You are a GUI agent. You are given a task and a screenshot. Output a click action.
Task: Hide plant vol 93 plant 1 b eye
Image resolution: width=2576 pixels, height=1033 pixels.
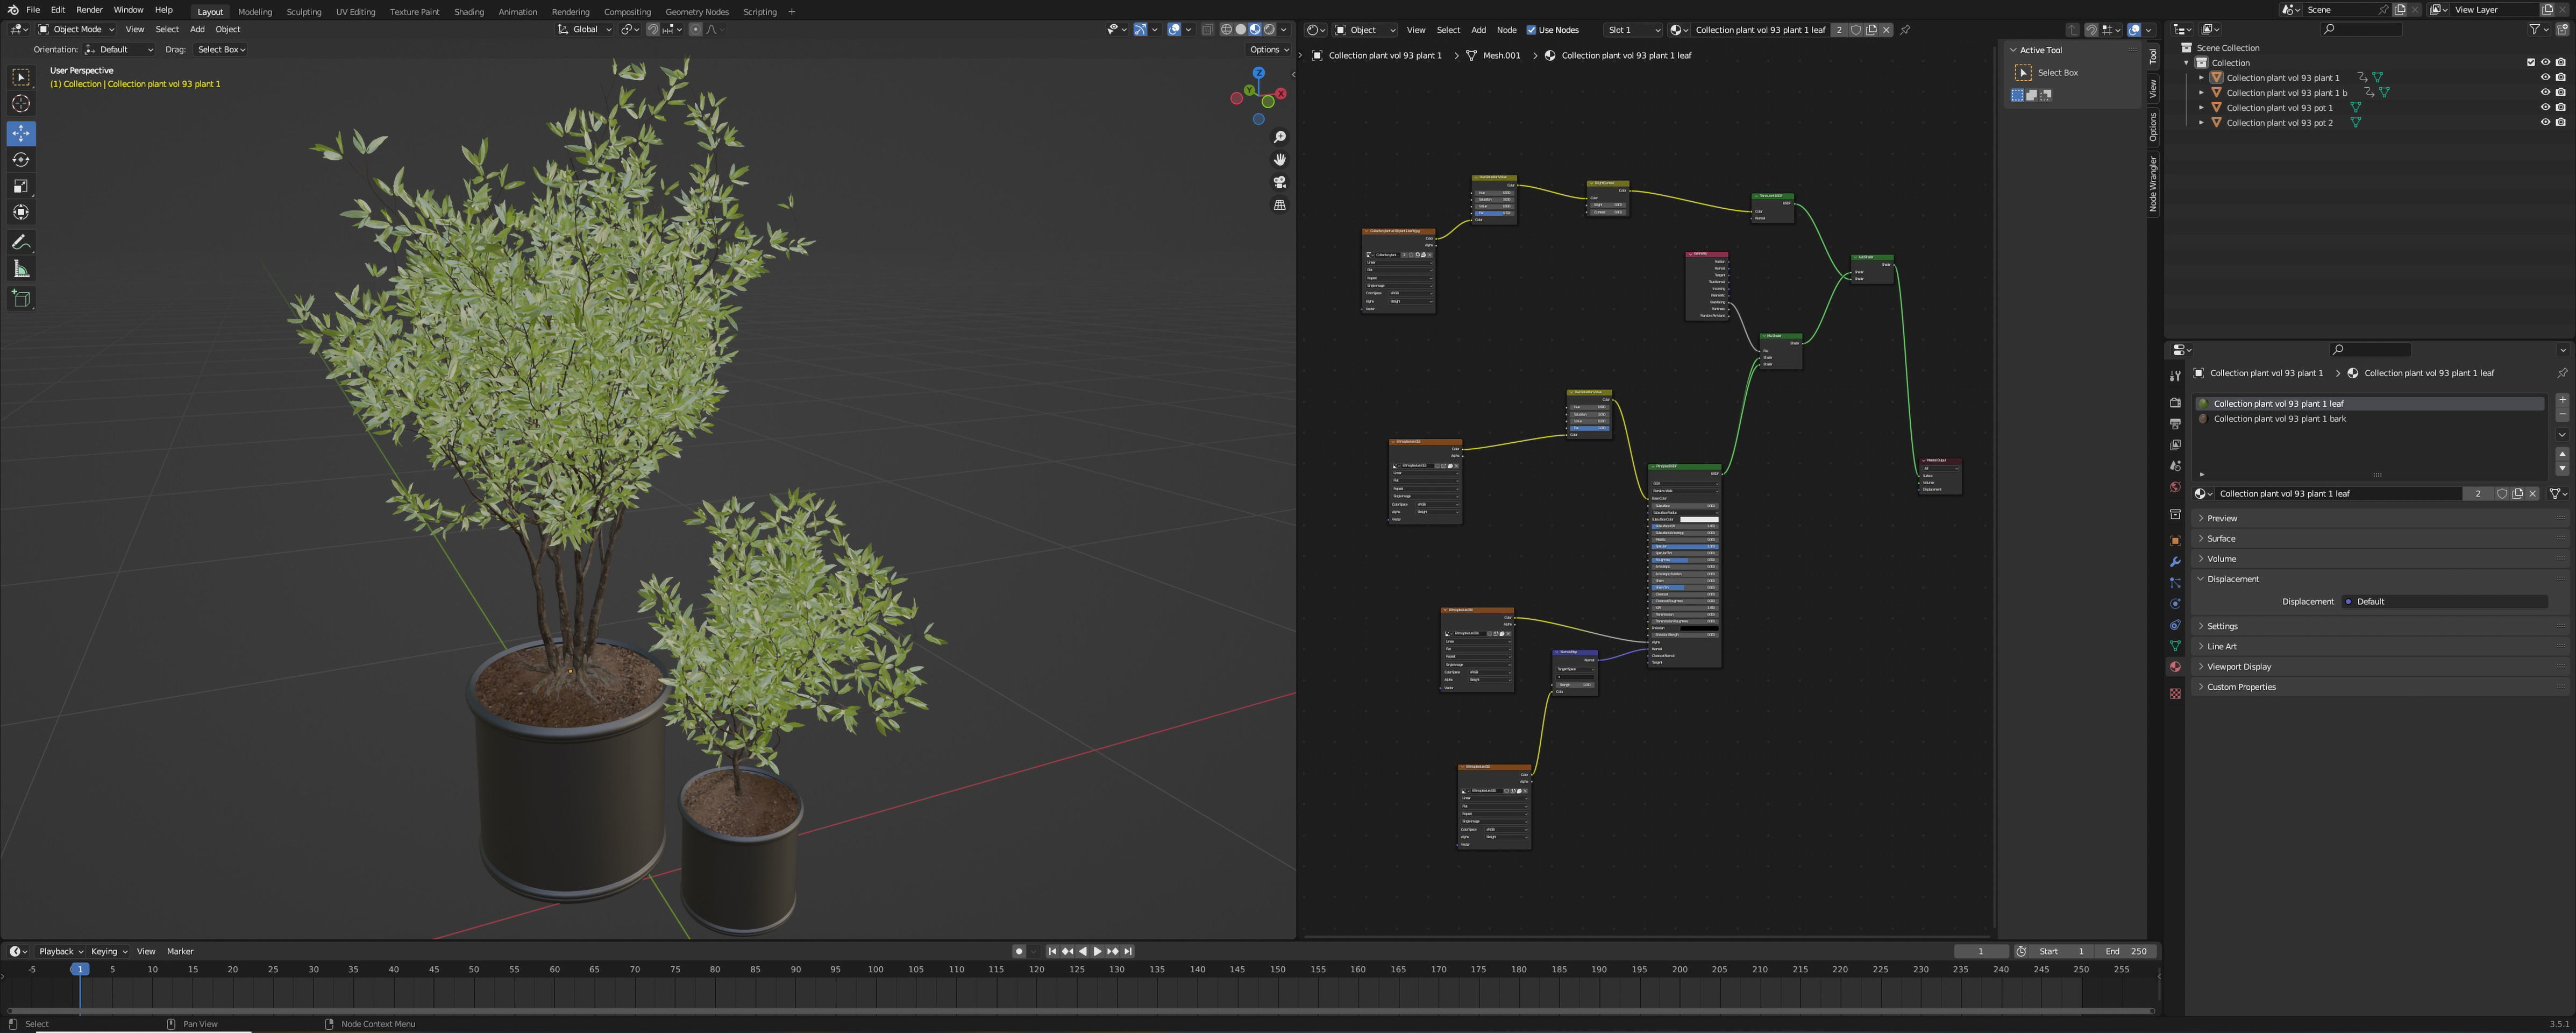point(2545,92)
